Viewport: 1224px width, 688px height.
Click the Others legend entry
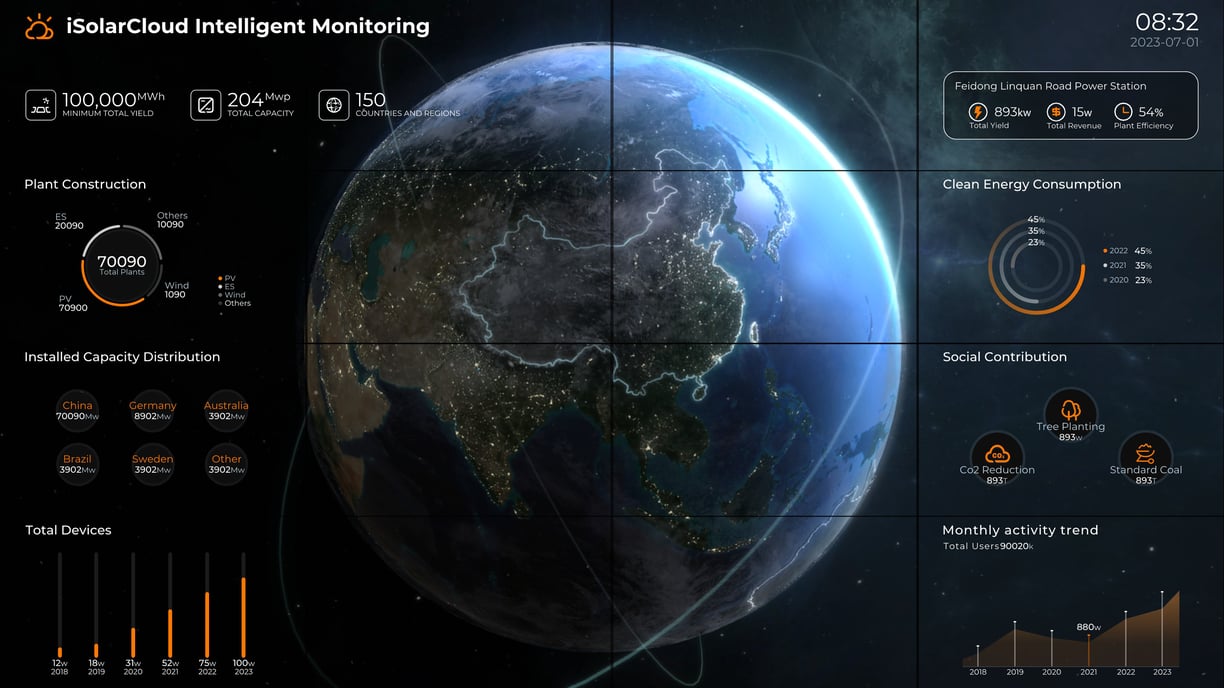(235, 303)
